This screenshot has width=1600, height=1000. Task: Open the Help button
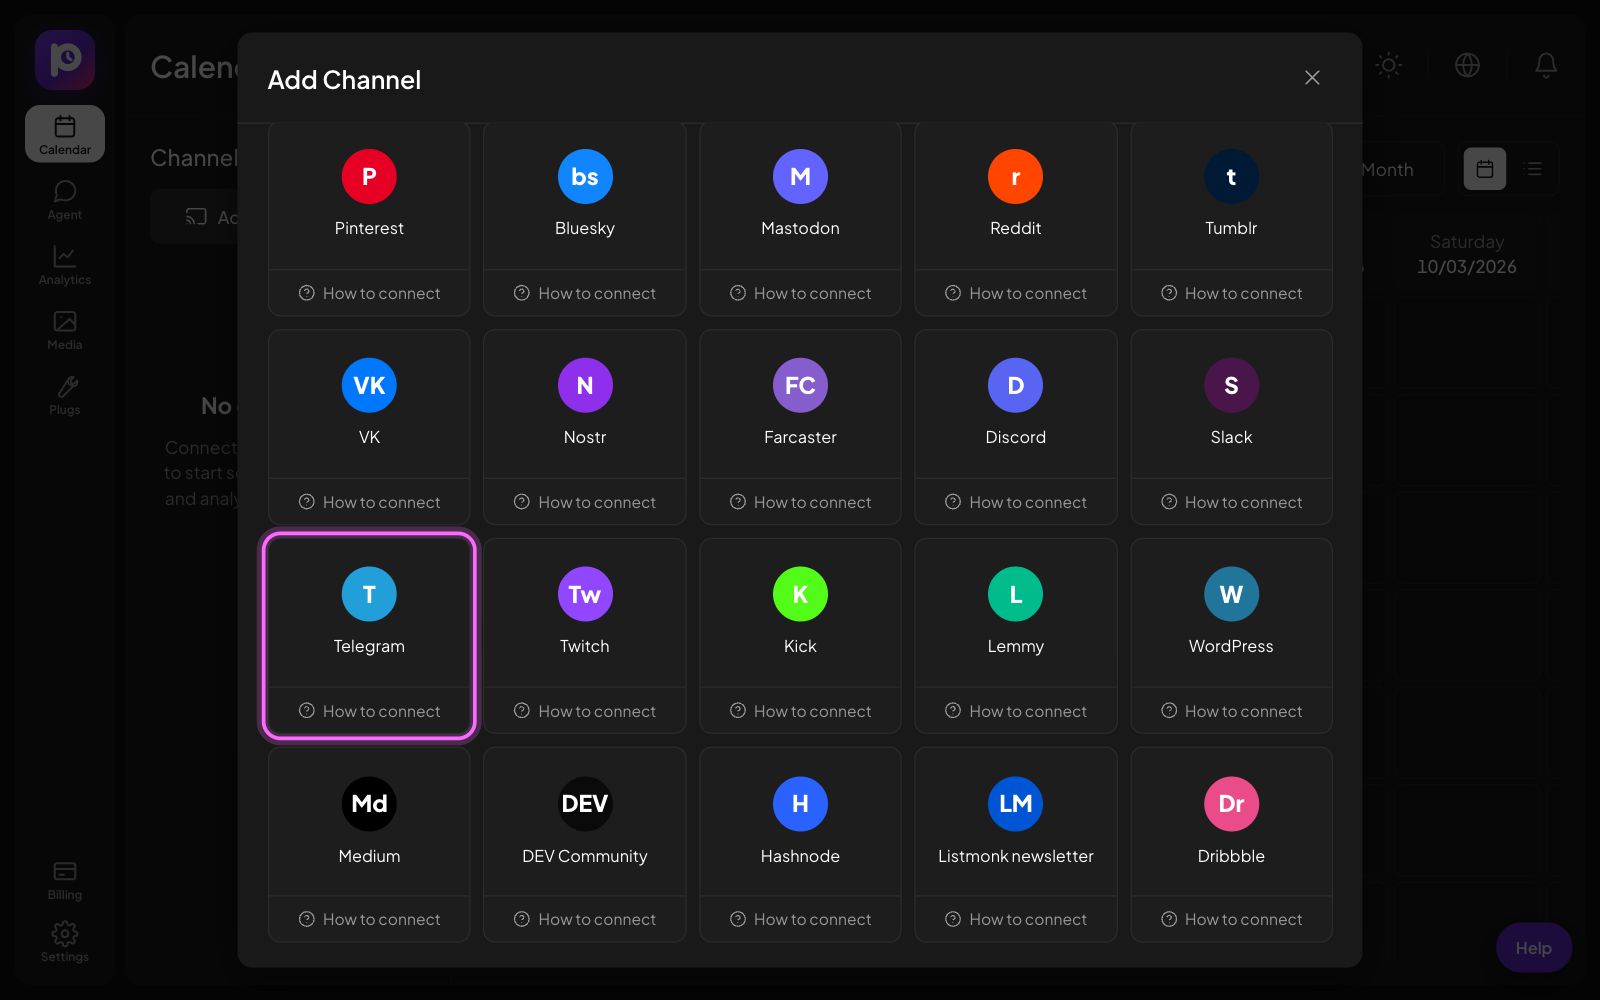(x=1534, y=948)
